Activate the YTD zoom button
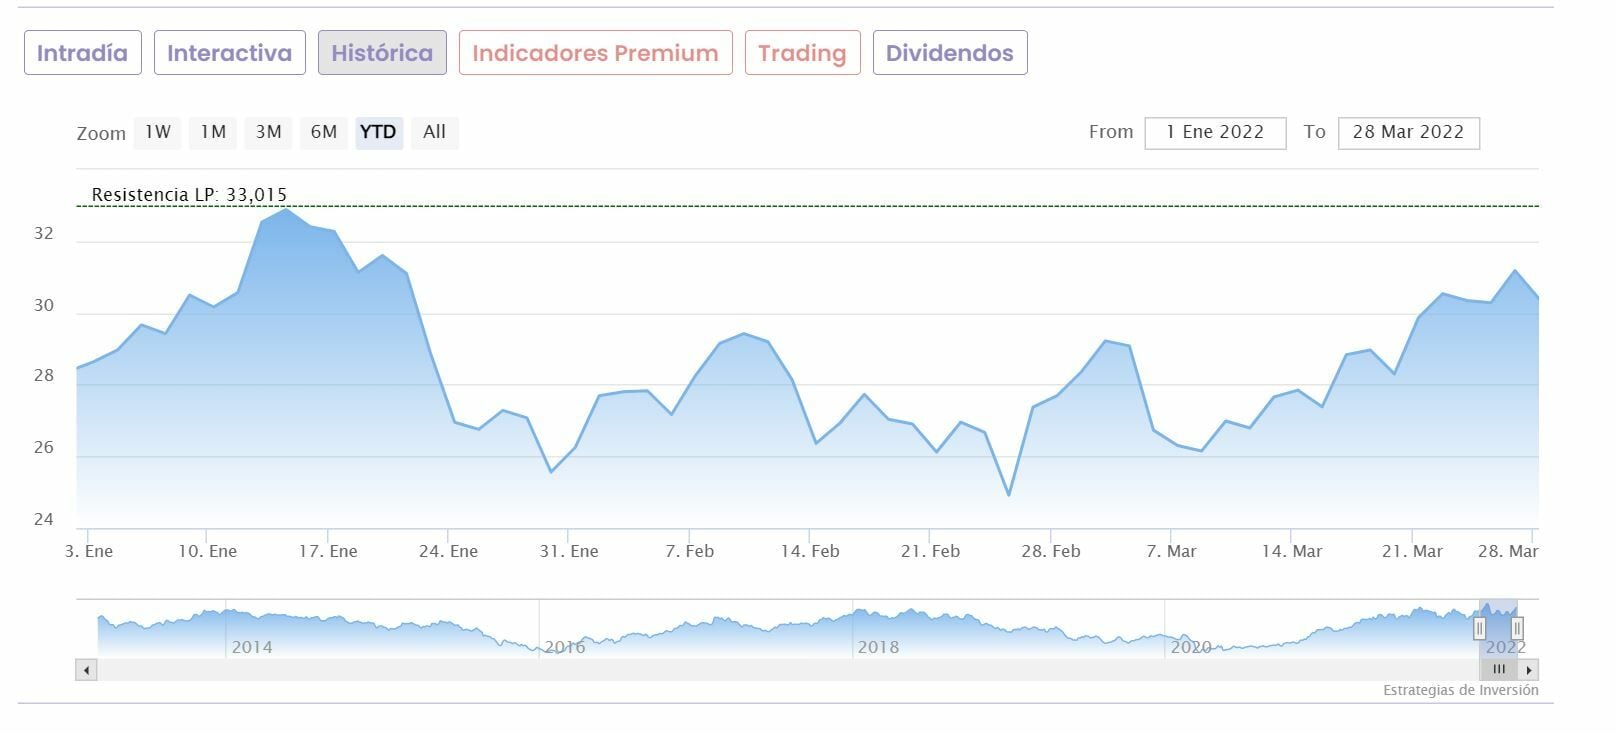Screen dimensions: 1616x734 pos(378,132)
